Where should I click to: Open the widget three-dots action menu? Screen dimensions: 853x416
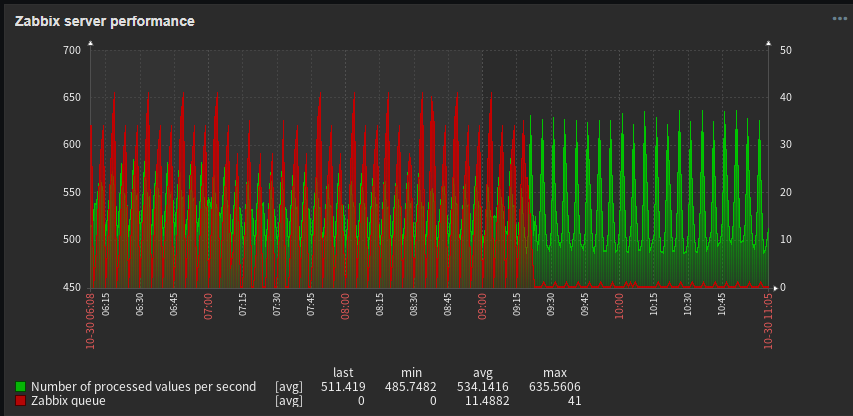(x=839, y=19)
